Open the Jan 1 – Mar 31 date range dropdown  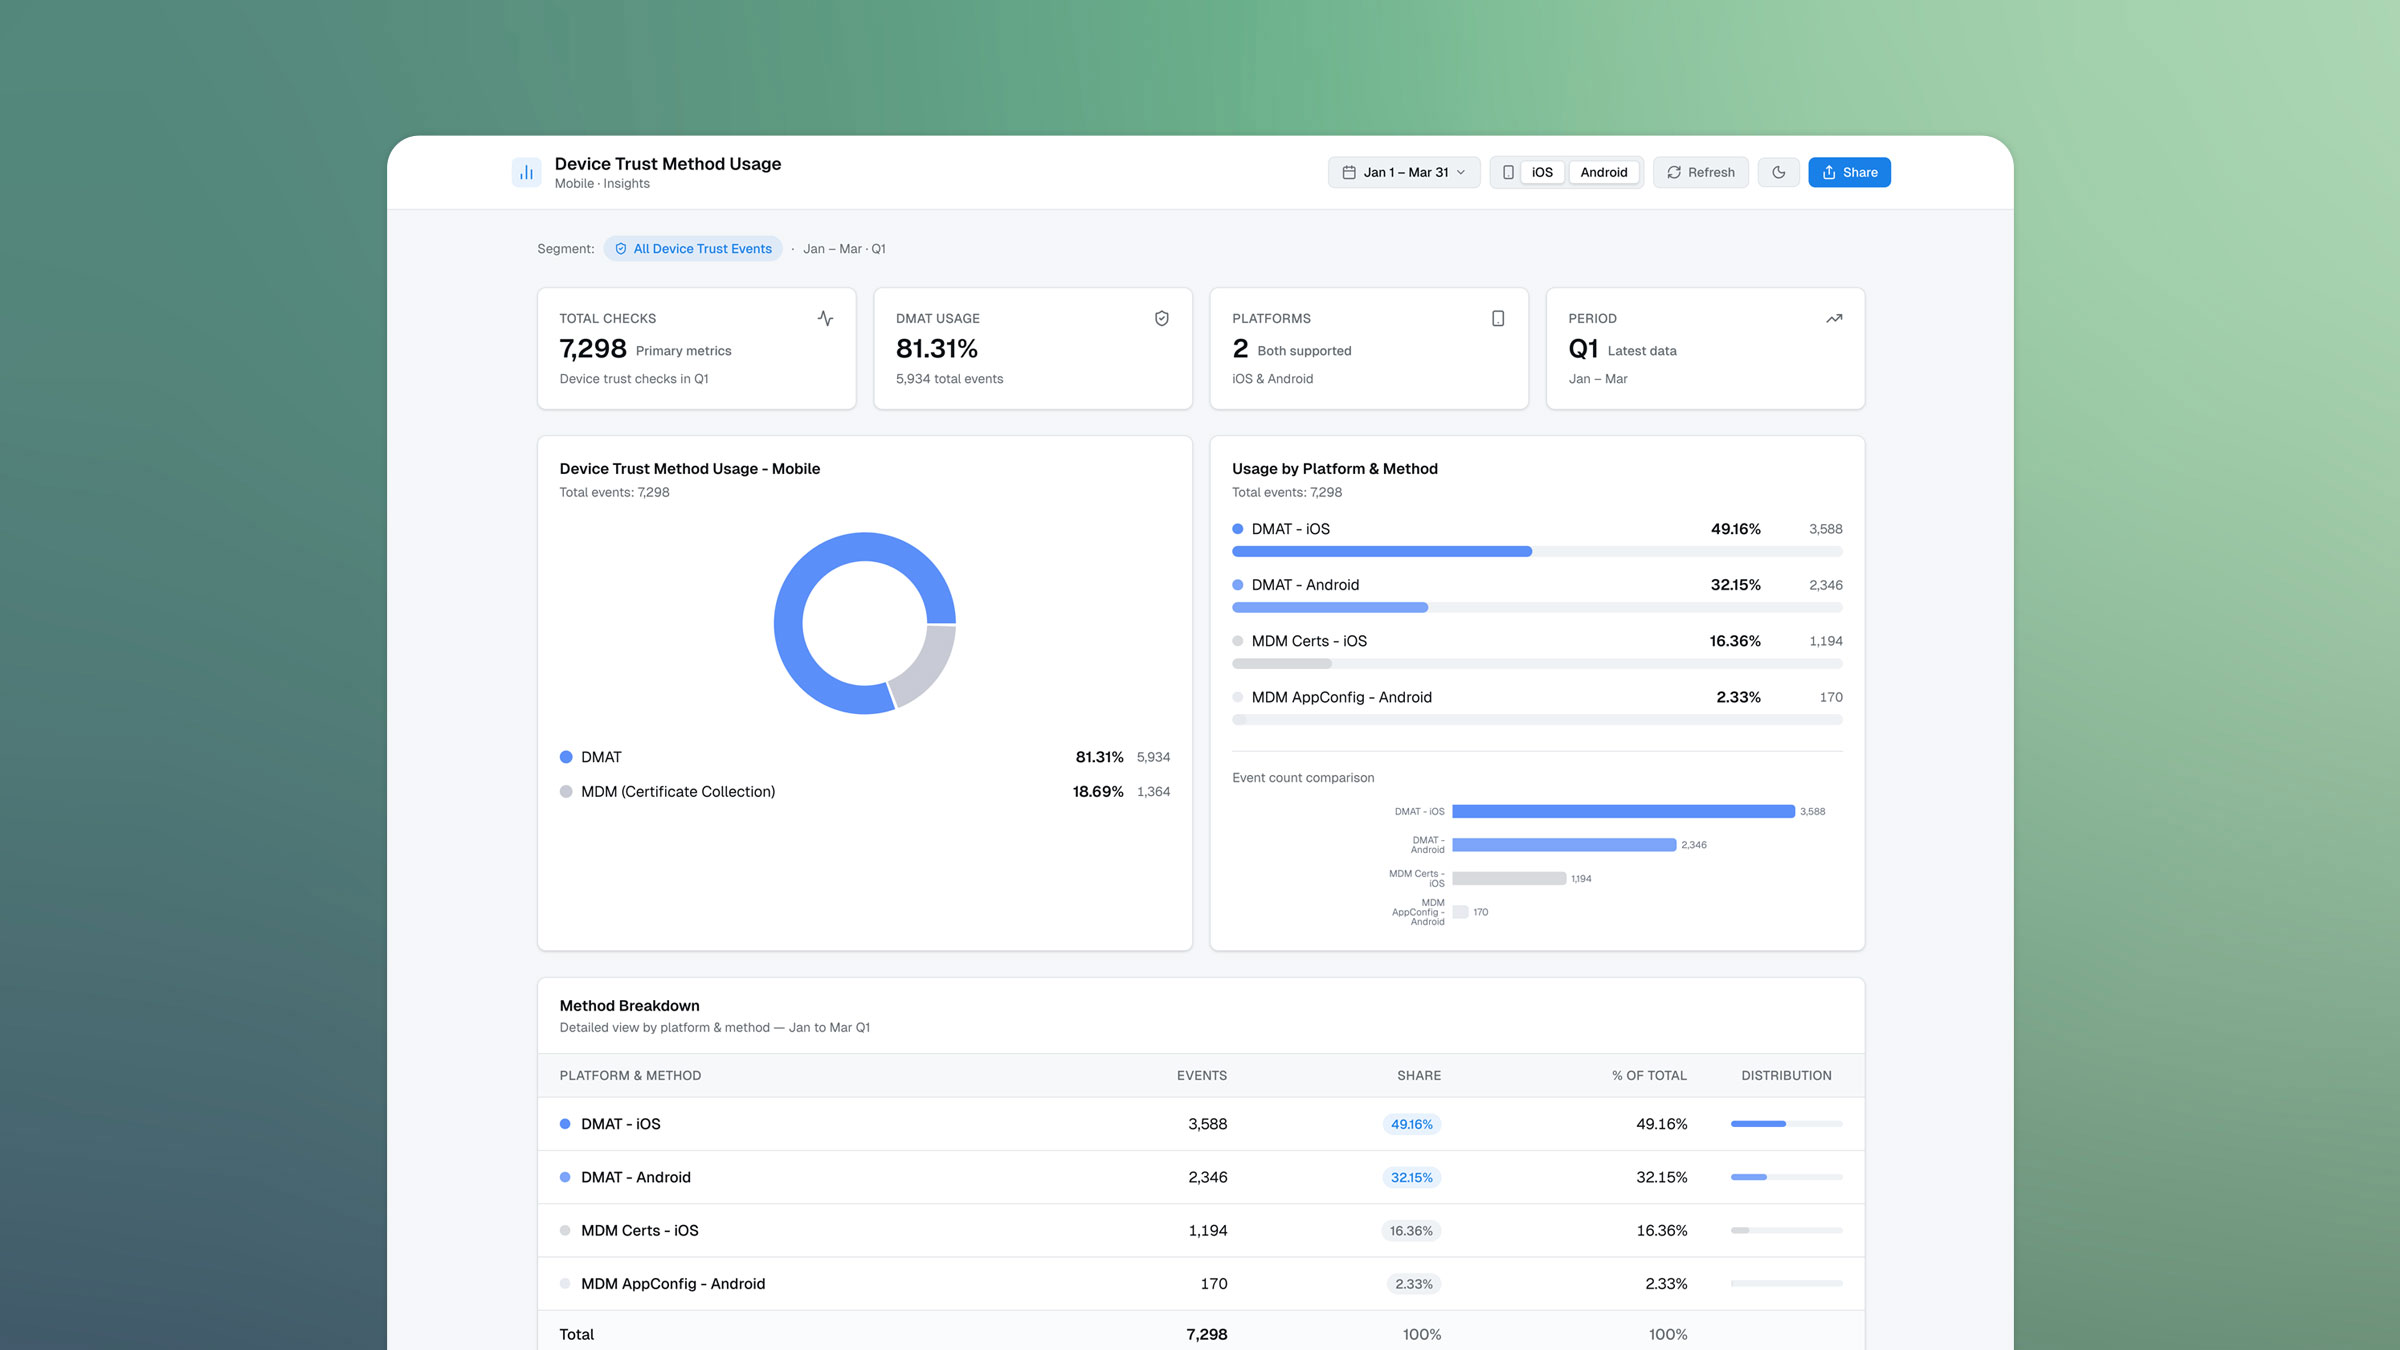(x=1403, y=172)
